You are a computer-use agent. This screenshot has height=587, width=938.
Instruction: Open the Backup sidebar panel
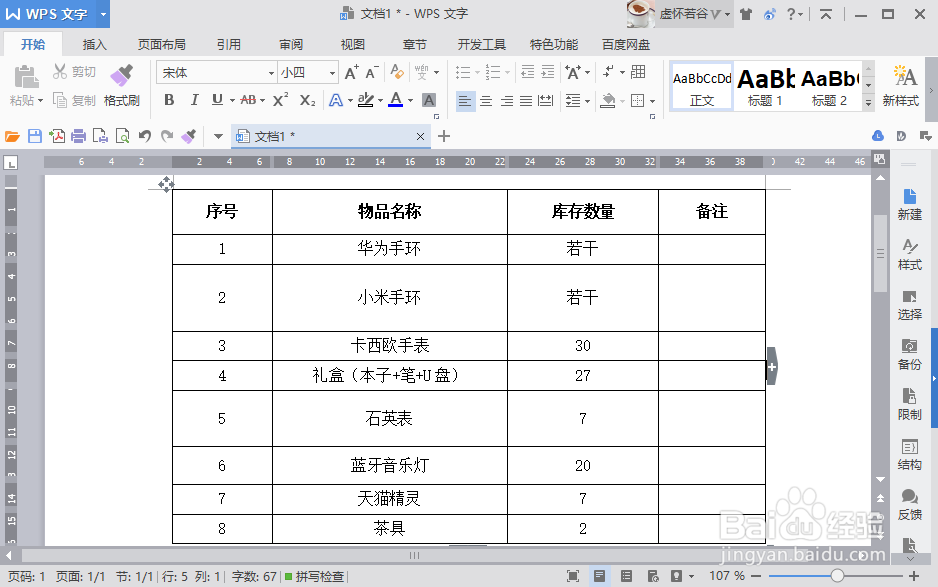click(x=909, y=355)
